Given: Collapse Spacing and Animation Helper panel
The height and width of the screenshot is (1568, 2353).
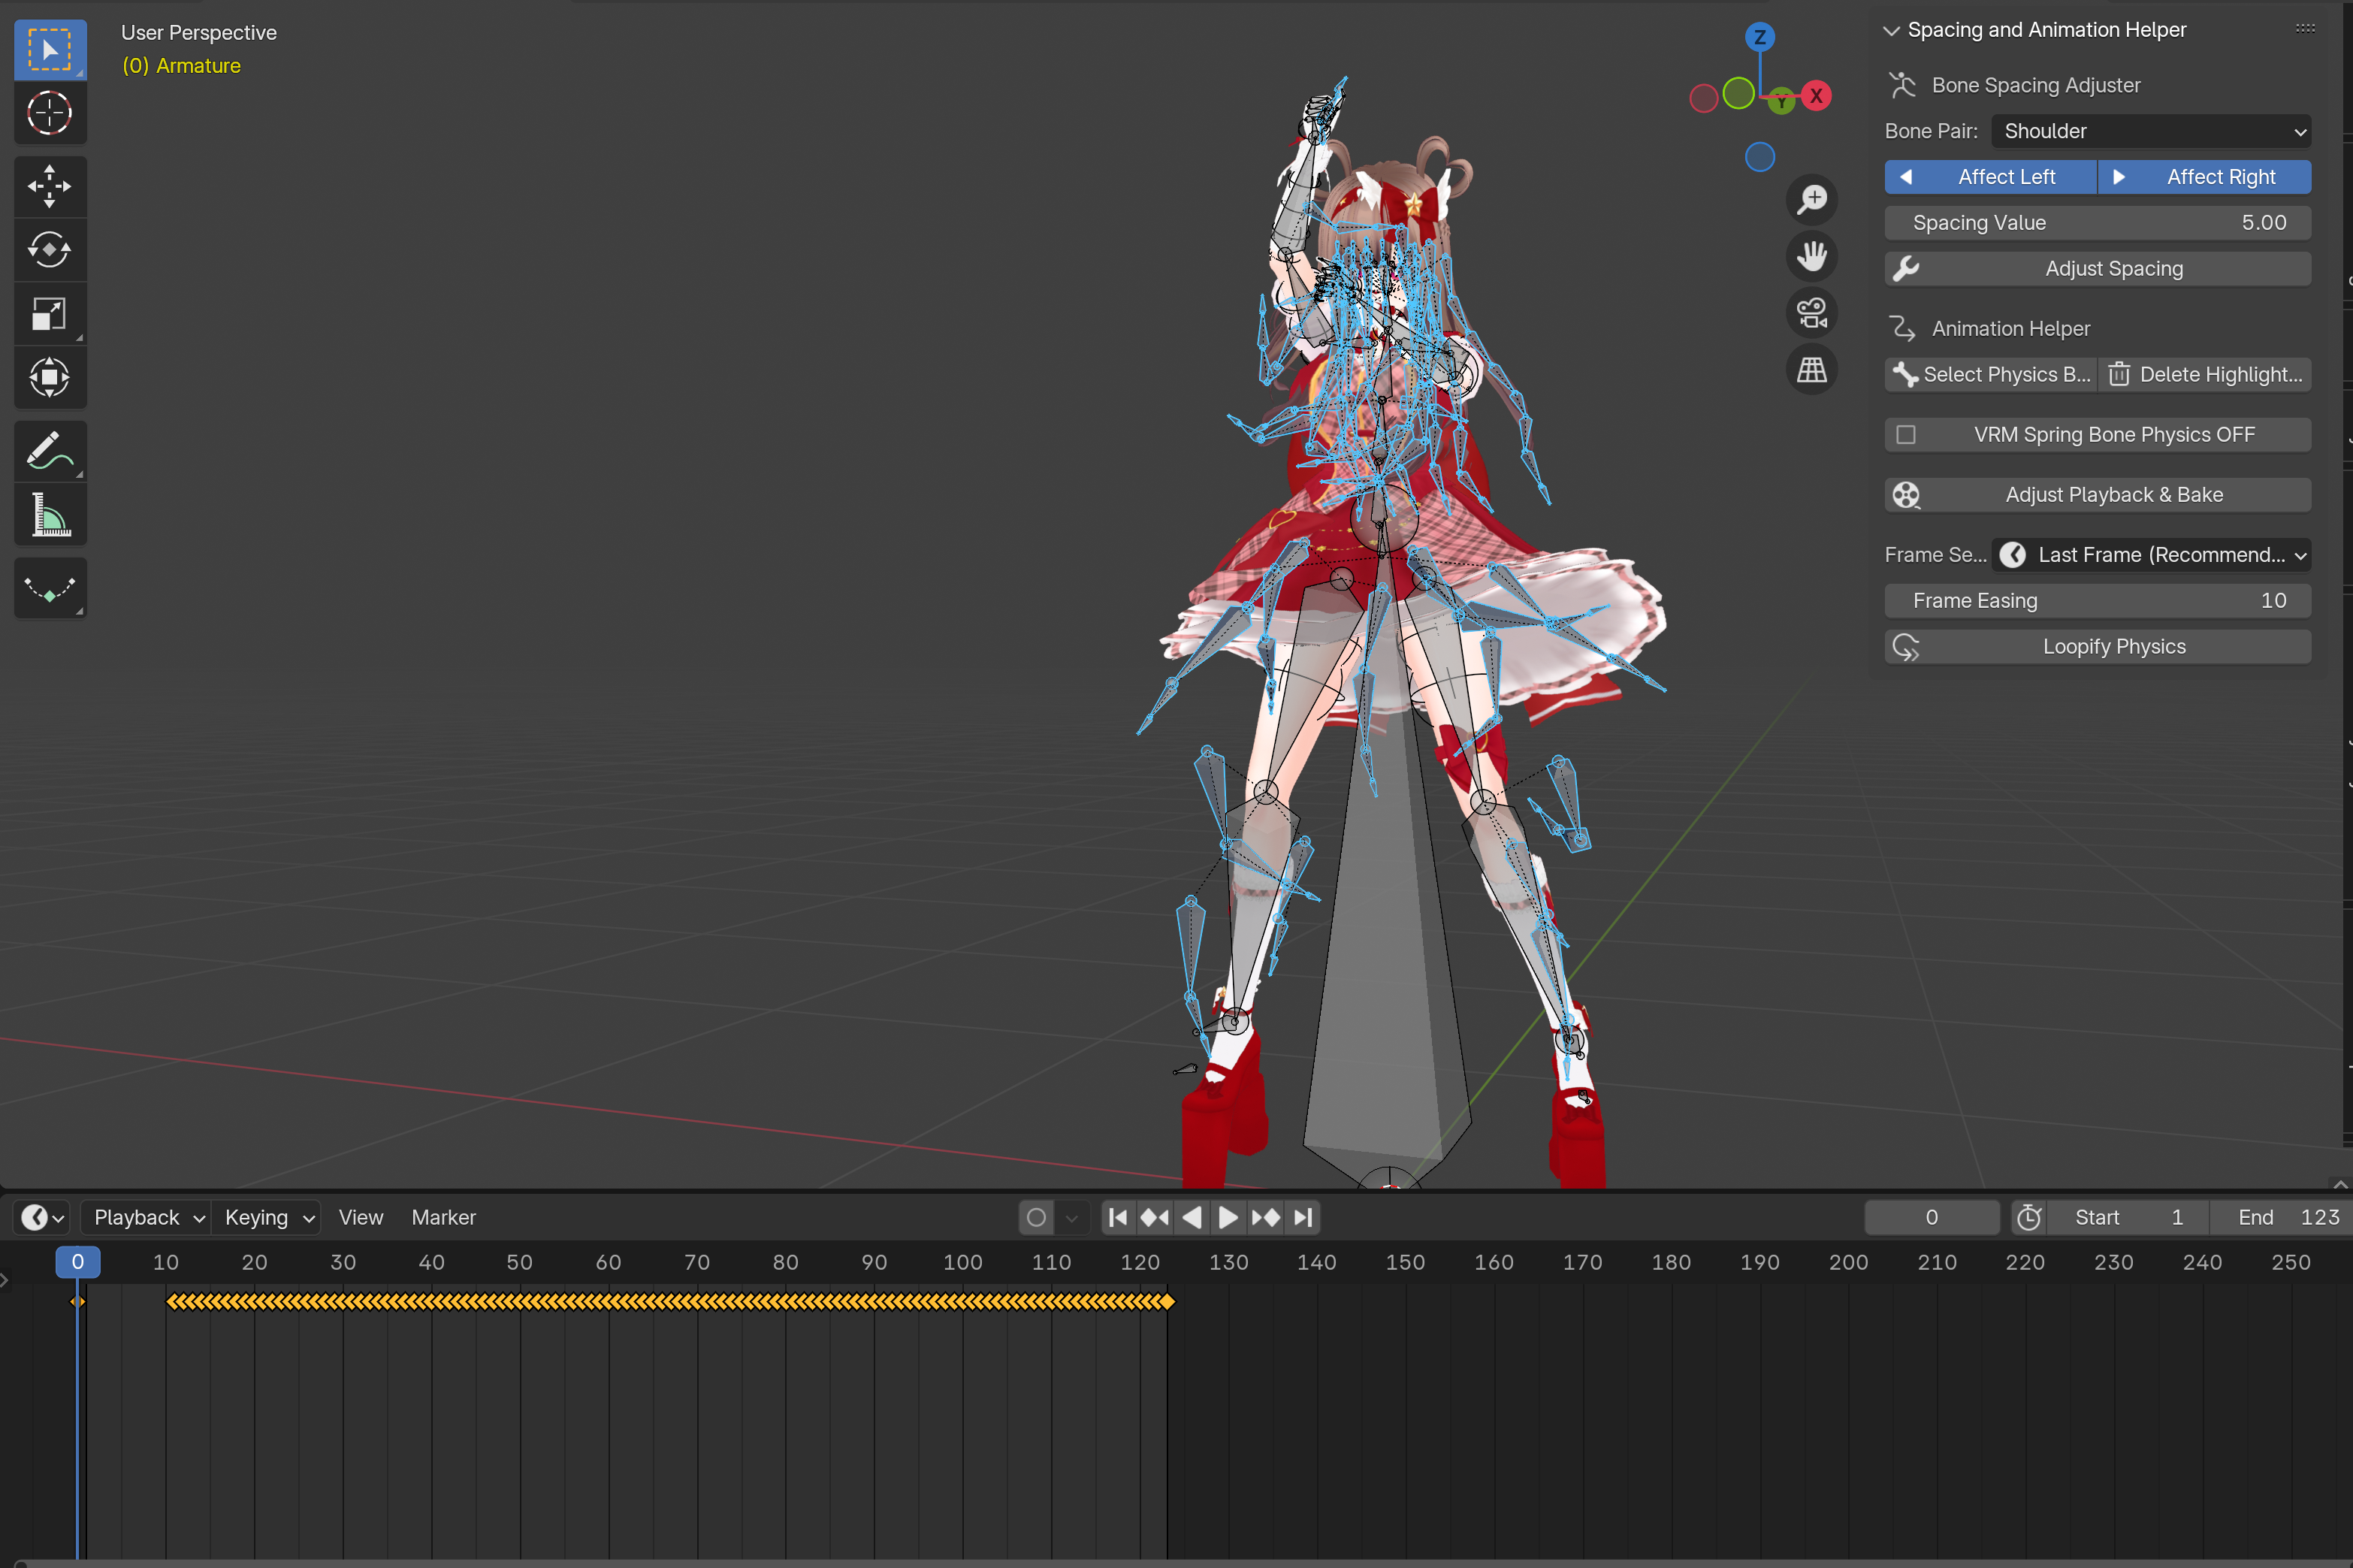Looking at the screenshot, I should (1891, 31).
